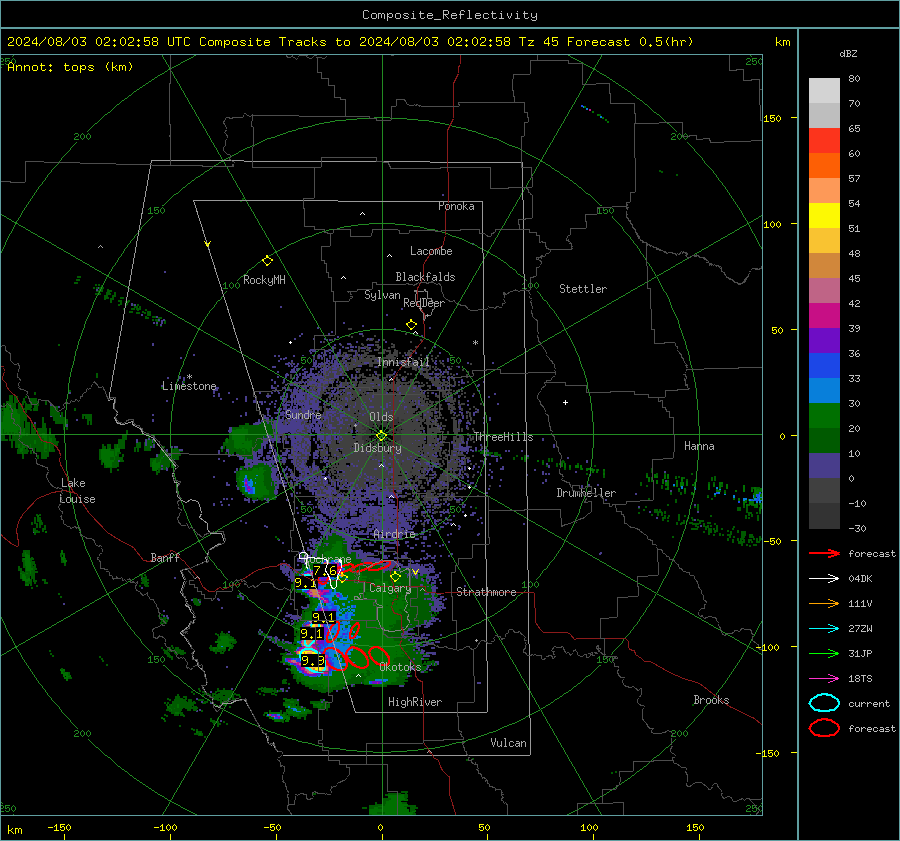The image size is (900, 841).
Task: Pick the bright yellow 54 dBZ swatch
Action: pyautogui.click(x=824, y=215)
